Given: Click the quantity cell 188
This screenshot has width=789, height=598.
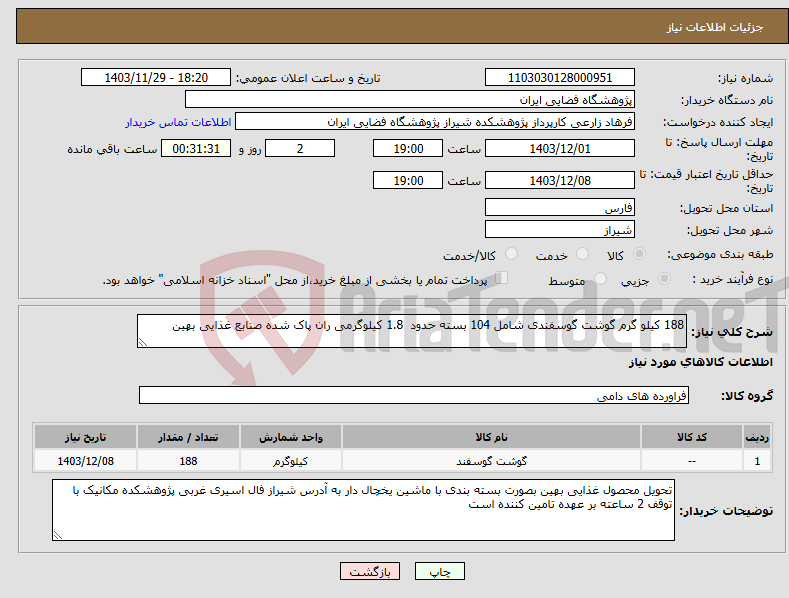Looking at the screenshot, I should pos(188,461).
